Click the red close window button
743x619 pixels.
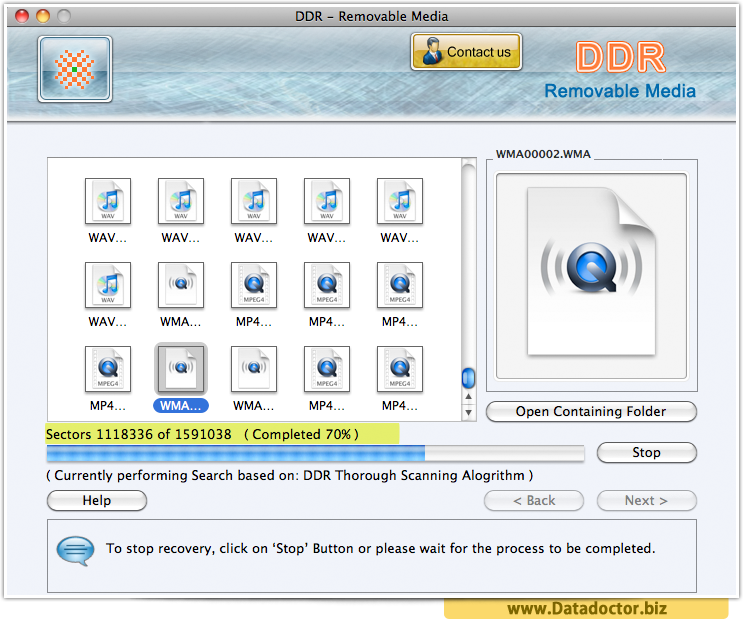(x=22, y=16)
